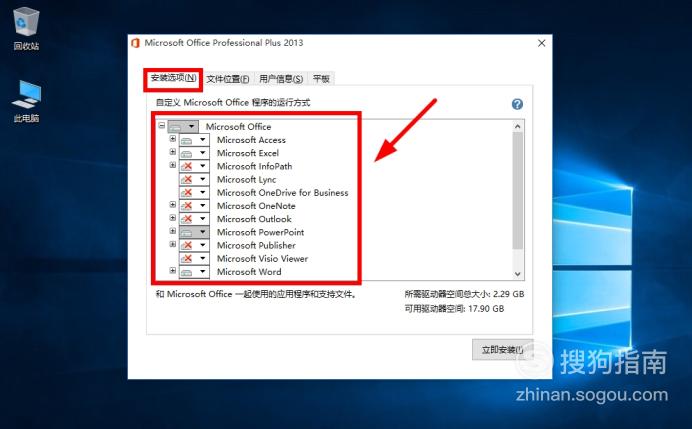Select the root Microsoft Office label

click(238, 127)
